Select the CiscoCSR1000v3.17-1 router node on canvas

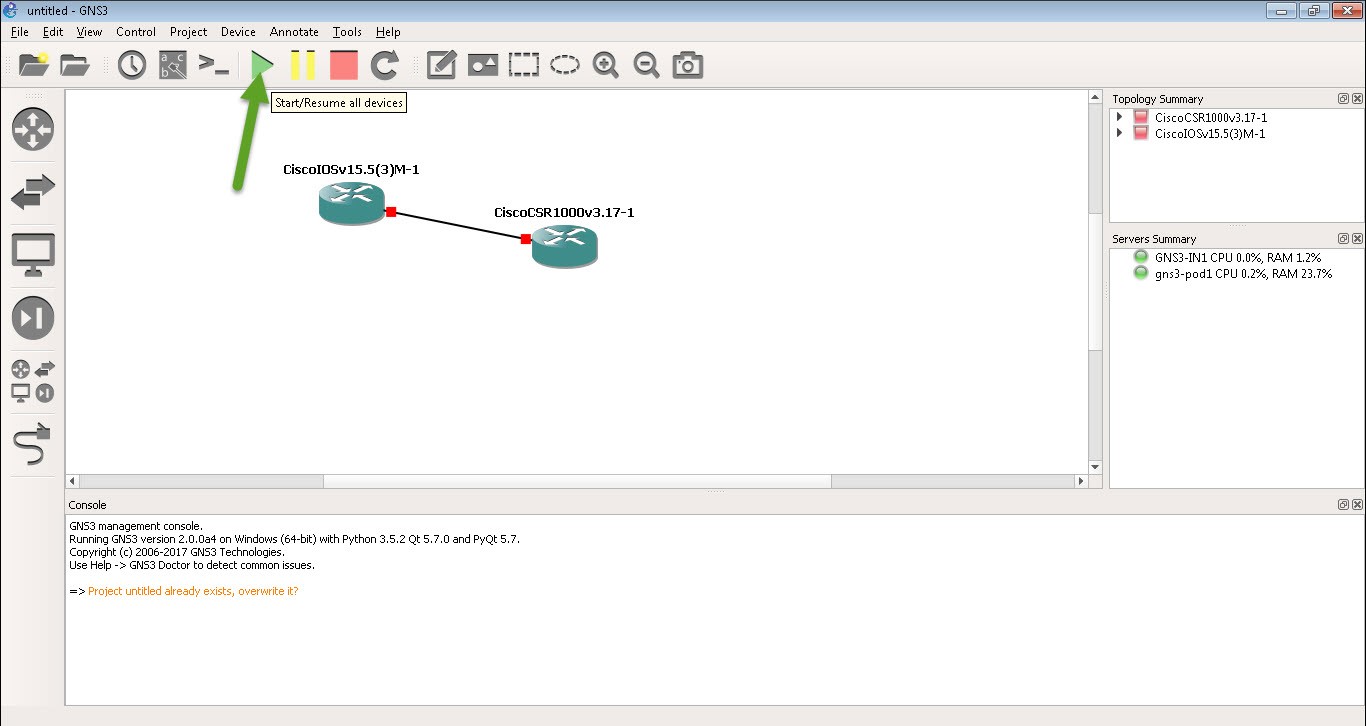click(x=564, y=246)
